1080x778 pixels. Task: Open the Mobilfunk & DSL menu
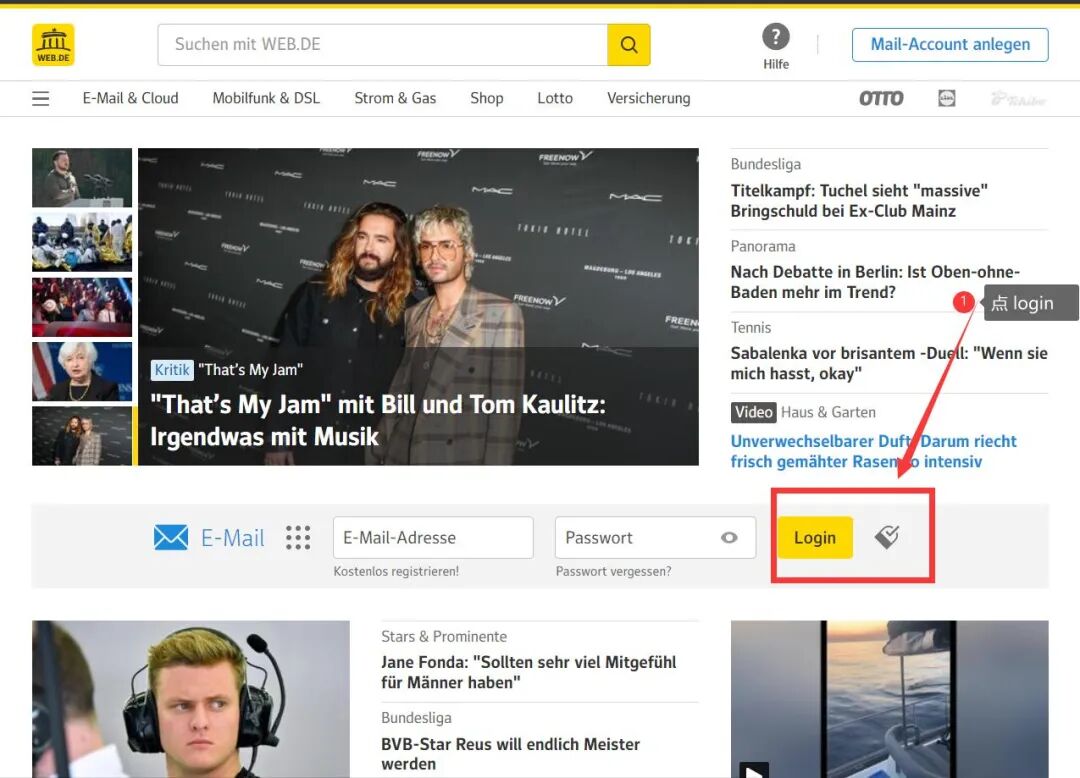click(x=266, y=98)
